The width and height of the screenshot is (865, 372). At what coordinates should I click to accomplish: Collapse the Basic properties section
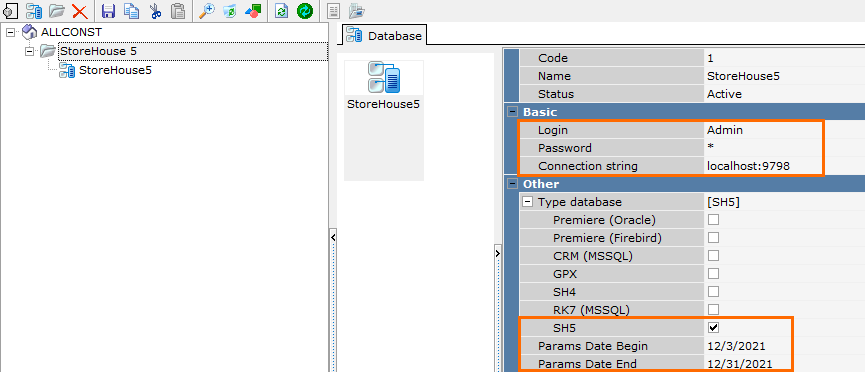512,112
